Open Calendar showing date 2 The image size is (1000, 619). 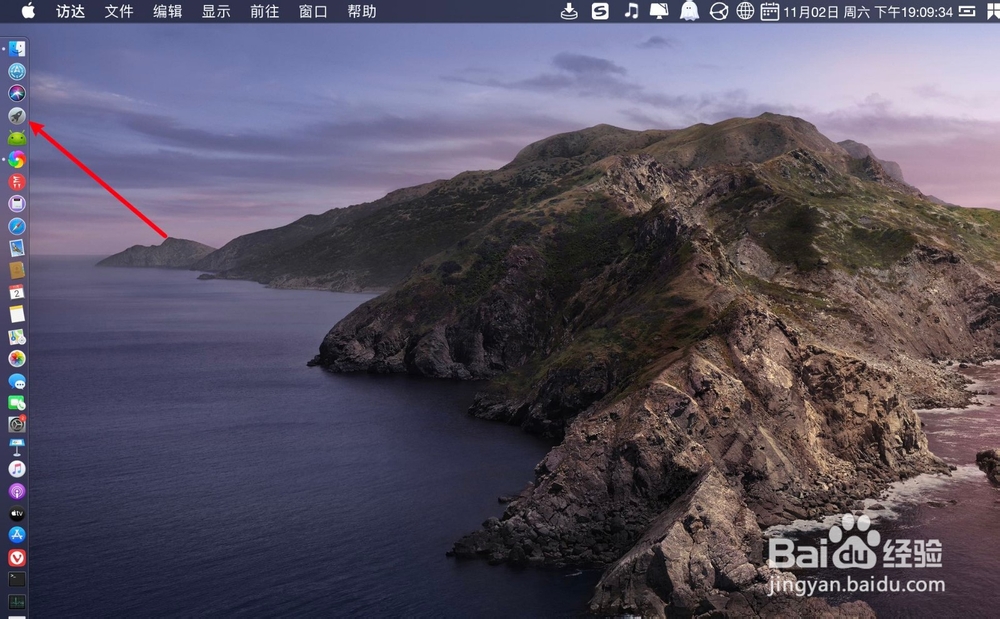point(17,292)
